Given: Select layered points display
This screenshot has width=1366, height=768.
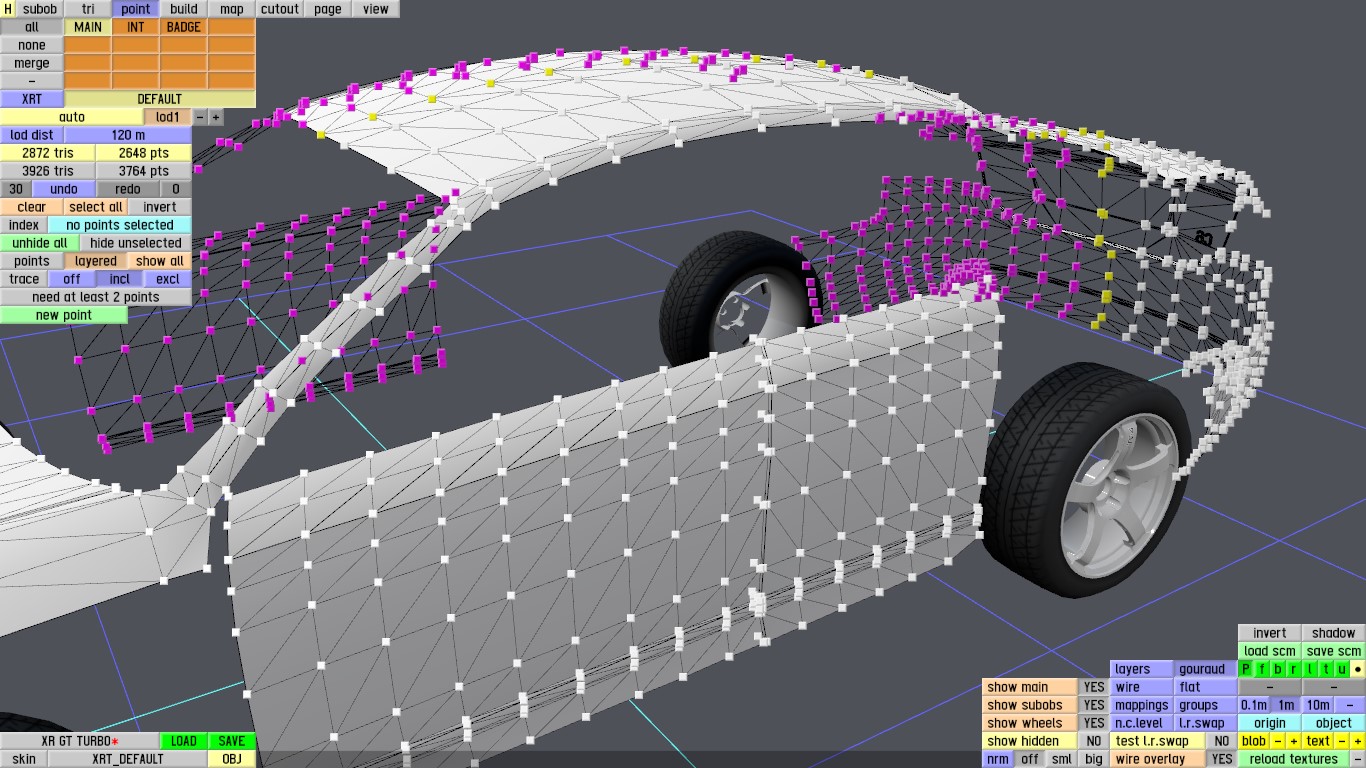Looking at the screenshot, I should click(96, 261).
